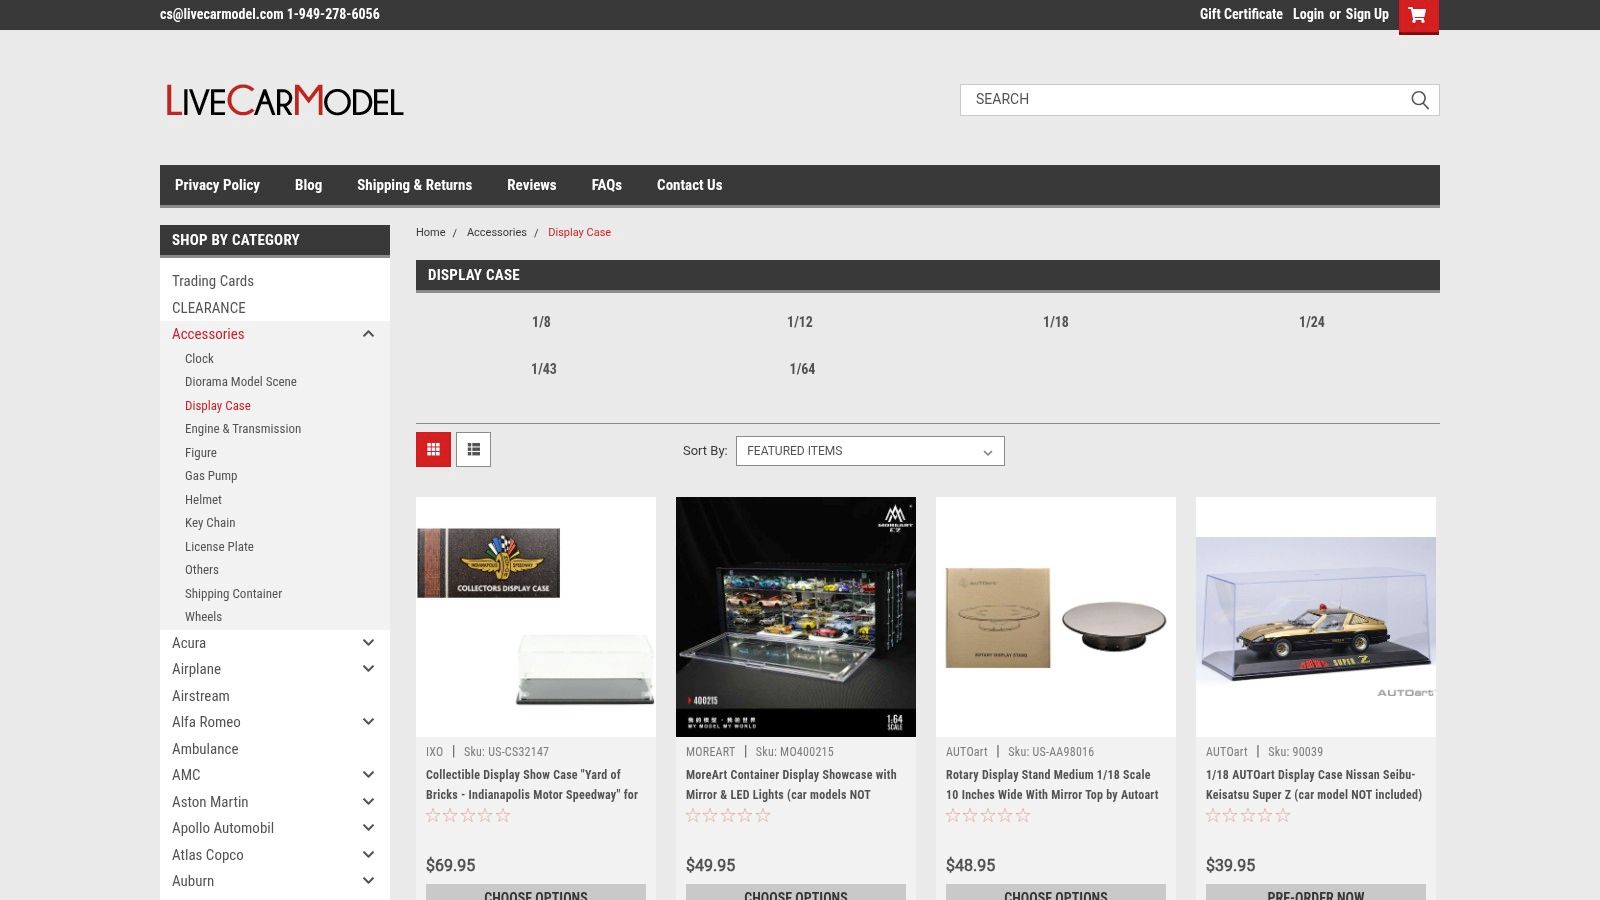Select the 1/18 scale subcategory

tap(1056, 322)
